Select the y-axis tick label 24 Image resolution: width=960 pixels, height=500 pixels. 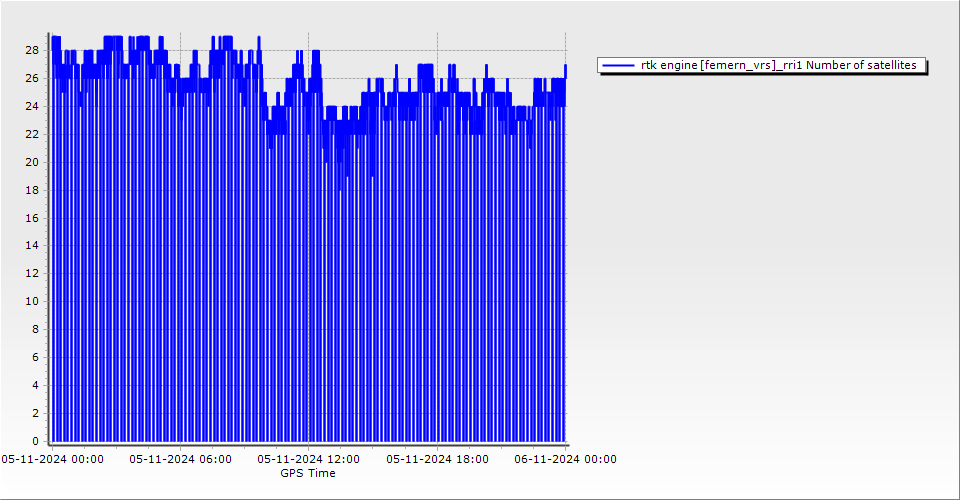[x=32, y=106]
